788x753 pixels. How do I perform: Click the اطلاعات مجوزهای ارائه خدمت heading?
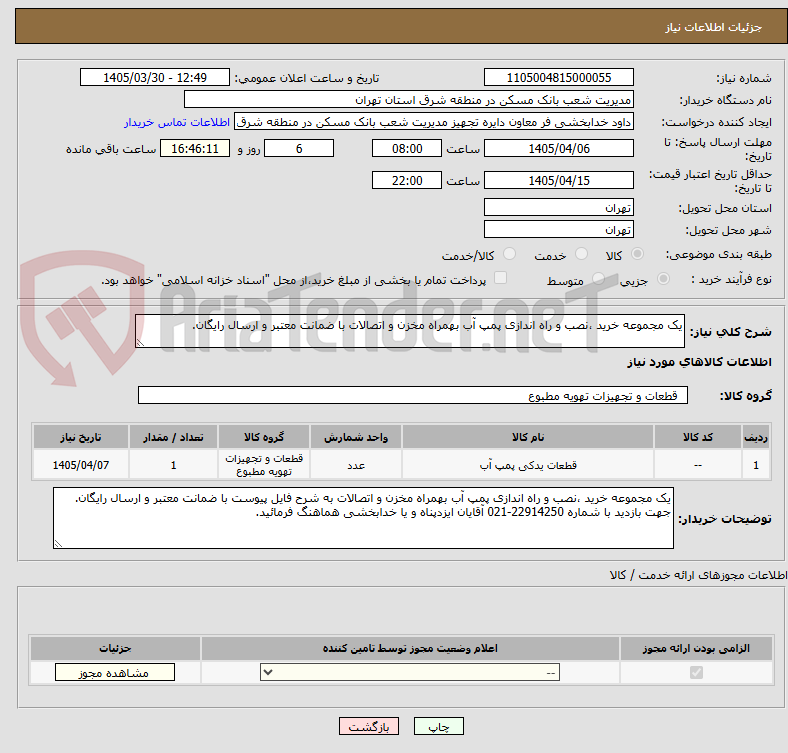(x=698, y=575)
